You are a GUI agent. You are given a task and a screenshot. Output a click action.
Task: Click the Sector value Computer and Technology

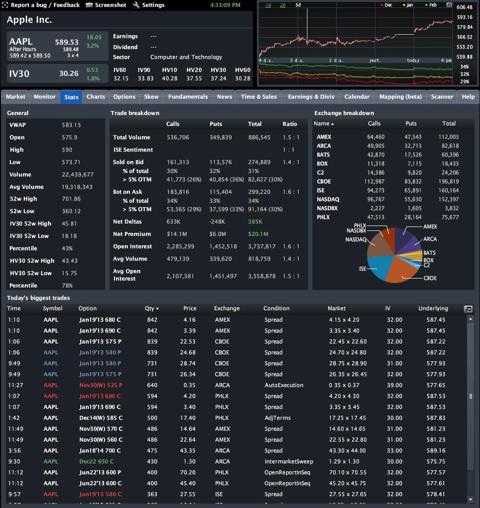point(186,57)
